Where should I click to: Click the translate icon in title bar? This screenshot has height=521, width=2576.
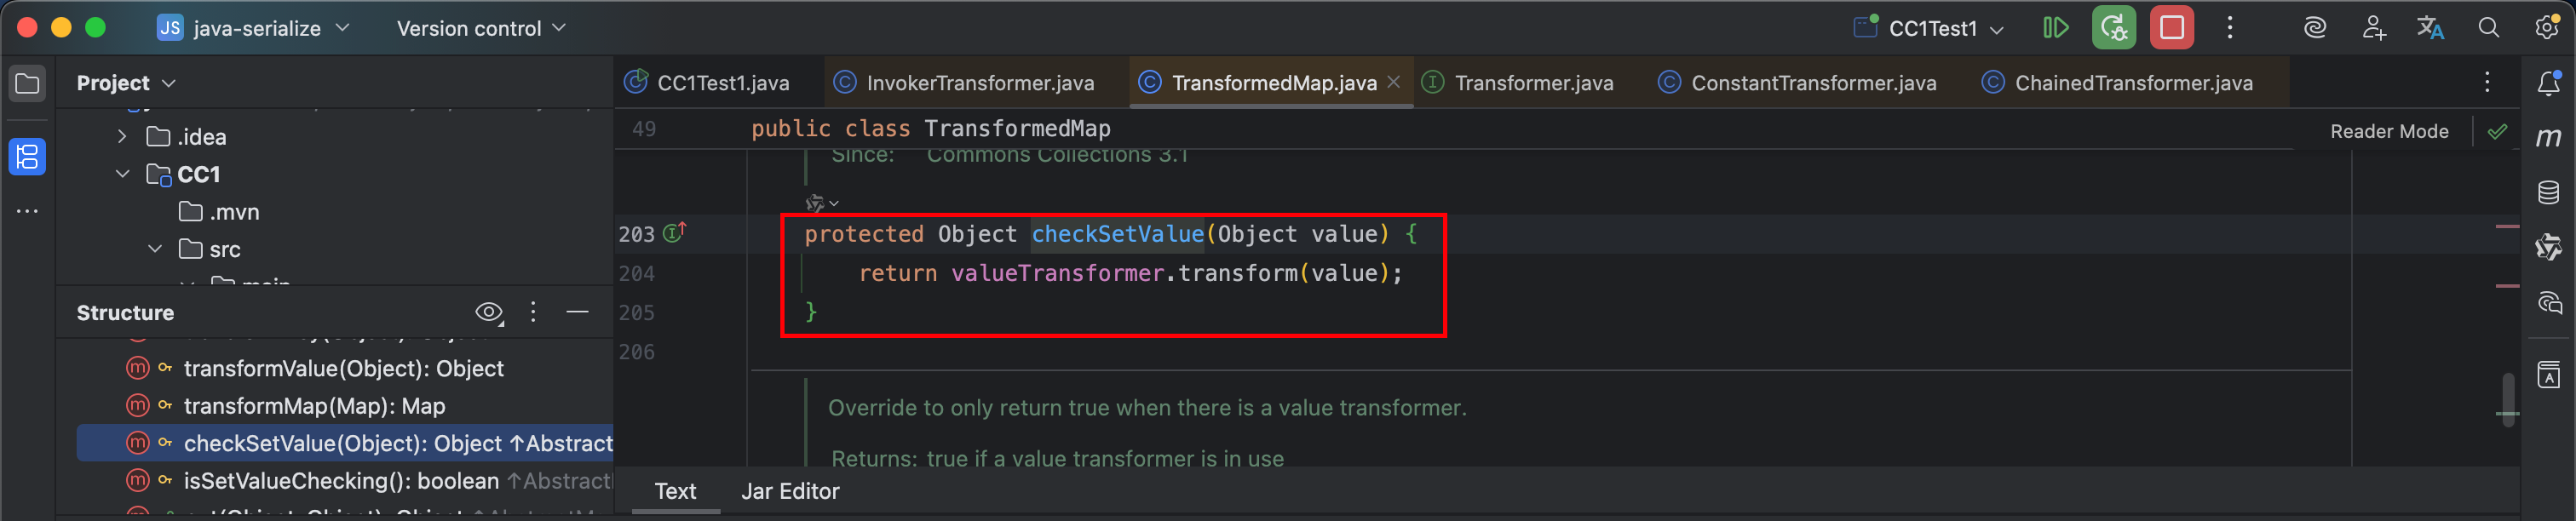coord(2430,28)
